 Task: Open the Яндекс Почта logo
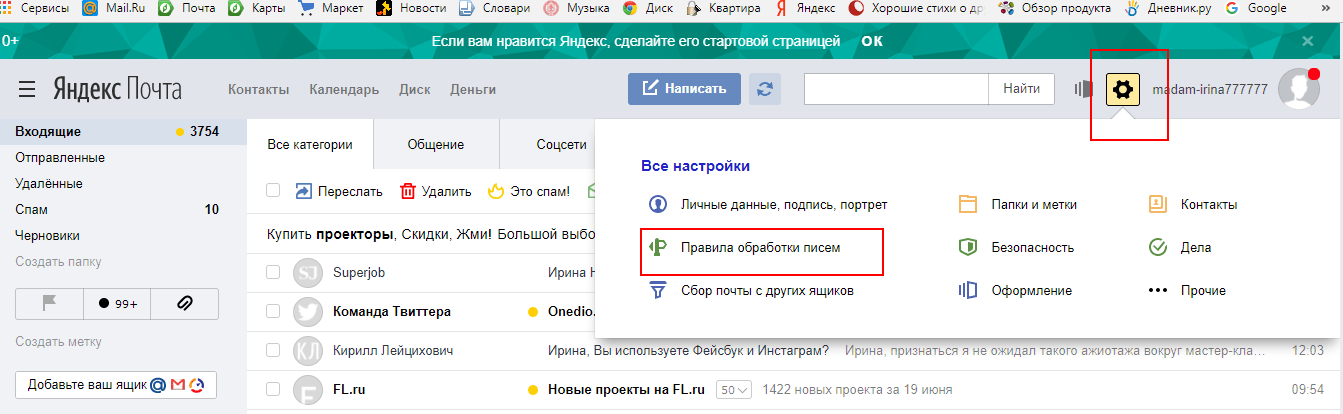(x=118, y=90)
